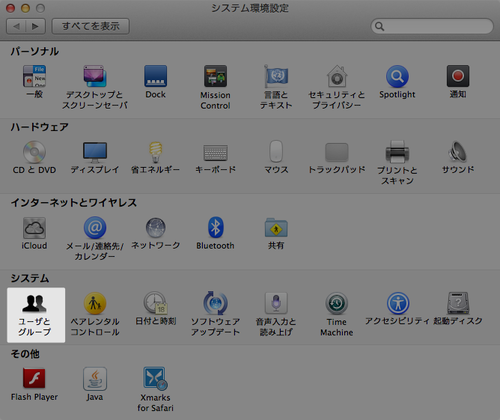Close the システム環境設定 window
Image resolution: width=500 pixels, height=420 pixels.
pos(11,8)
